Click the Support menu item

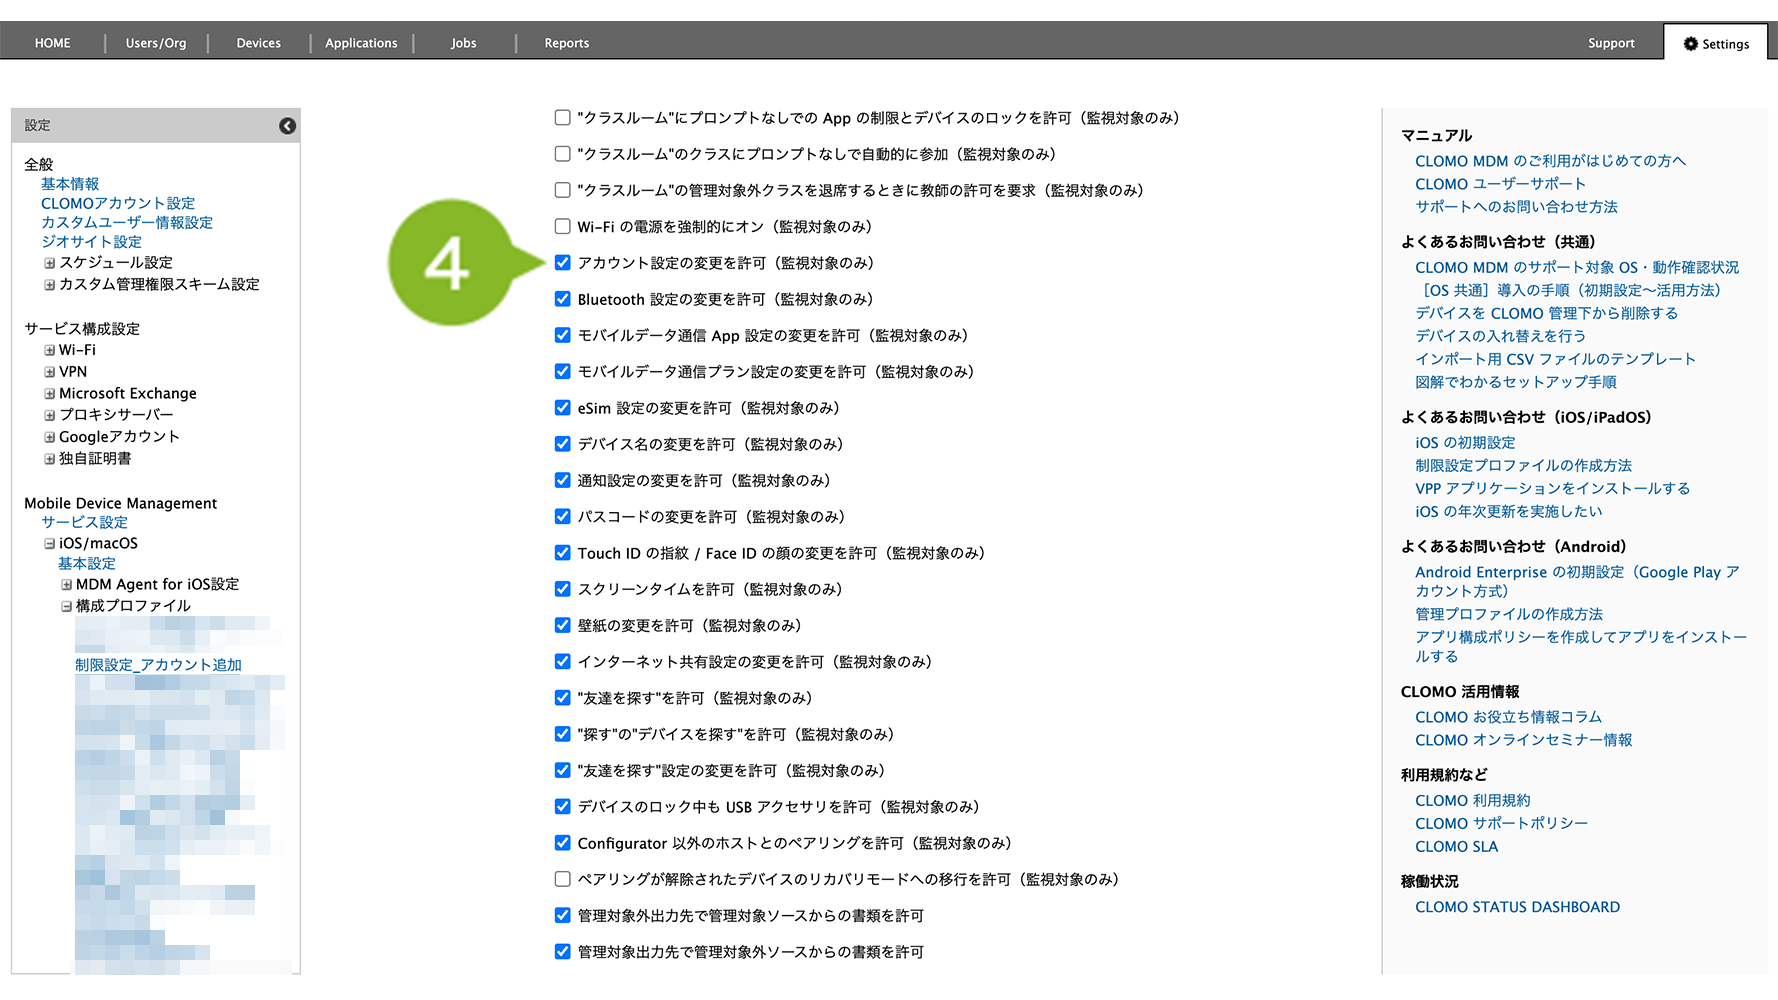tap(1610, 43)
